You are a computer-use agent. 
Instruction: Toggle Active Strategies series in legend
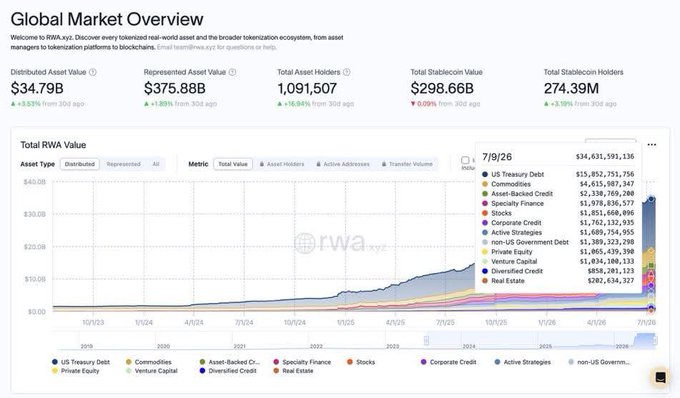point(523,362)
